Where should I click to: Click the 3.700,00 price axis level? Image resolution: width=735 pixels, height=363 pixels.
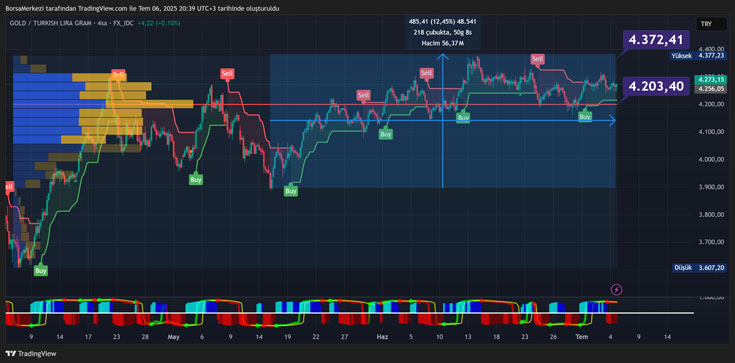[711, 242]
